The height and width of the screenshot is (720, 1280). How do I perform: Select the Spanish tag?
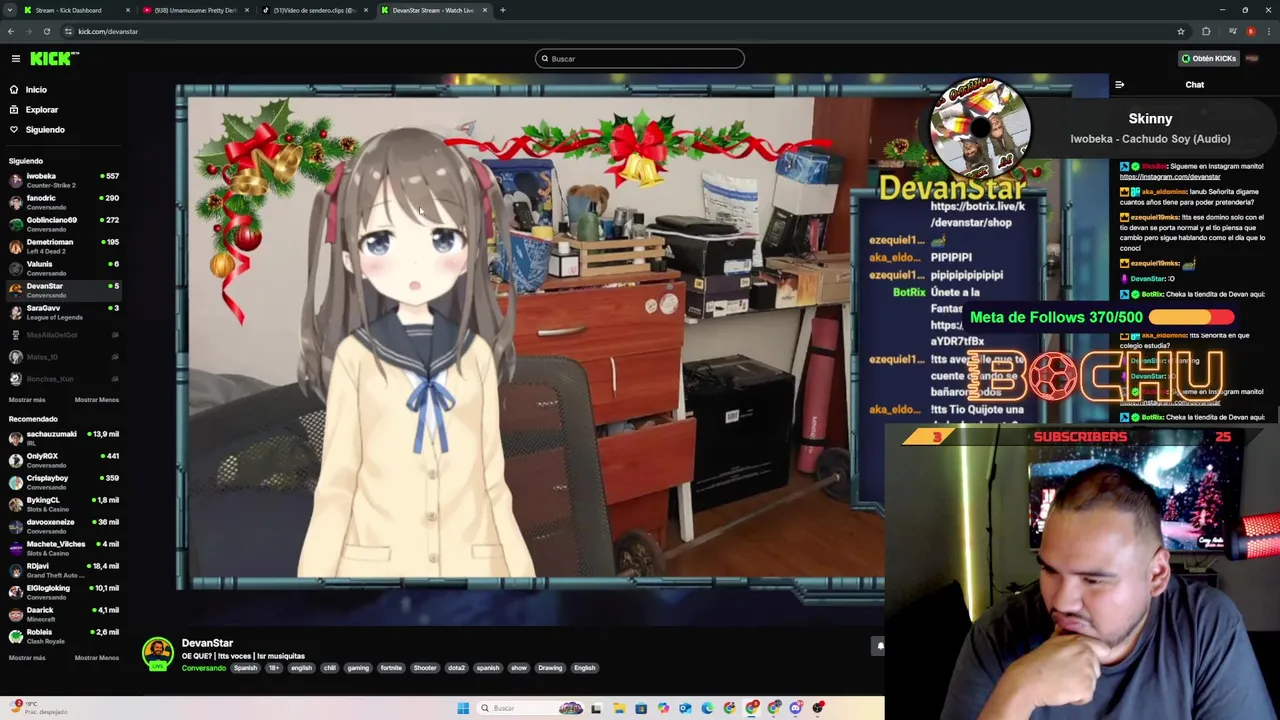(245, 668)
